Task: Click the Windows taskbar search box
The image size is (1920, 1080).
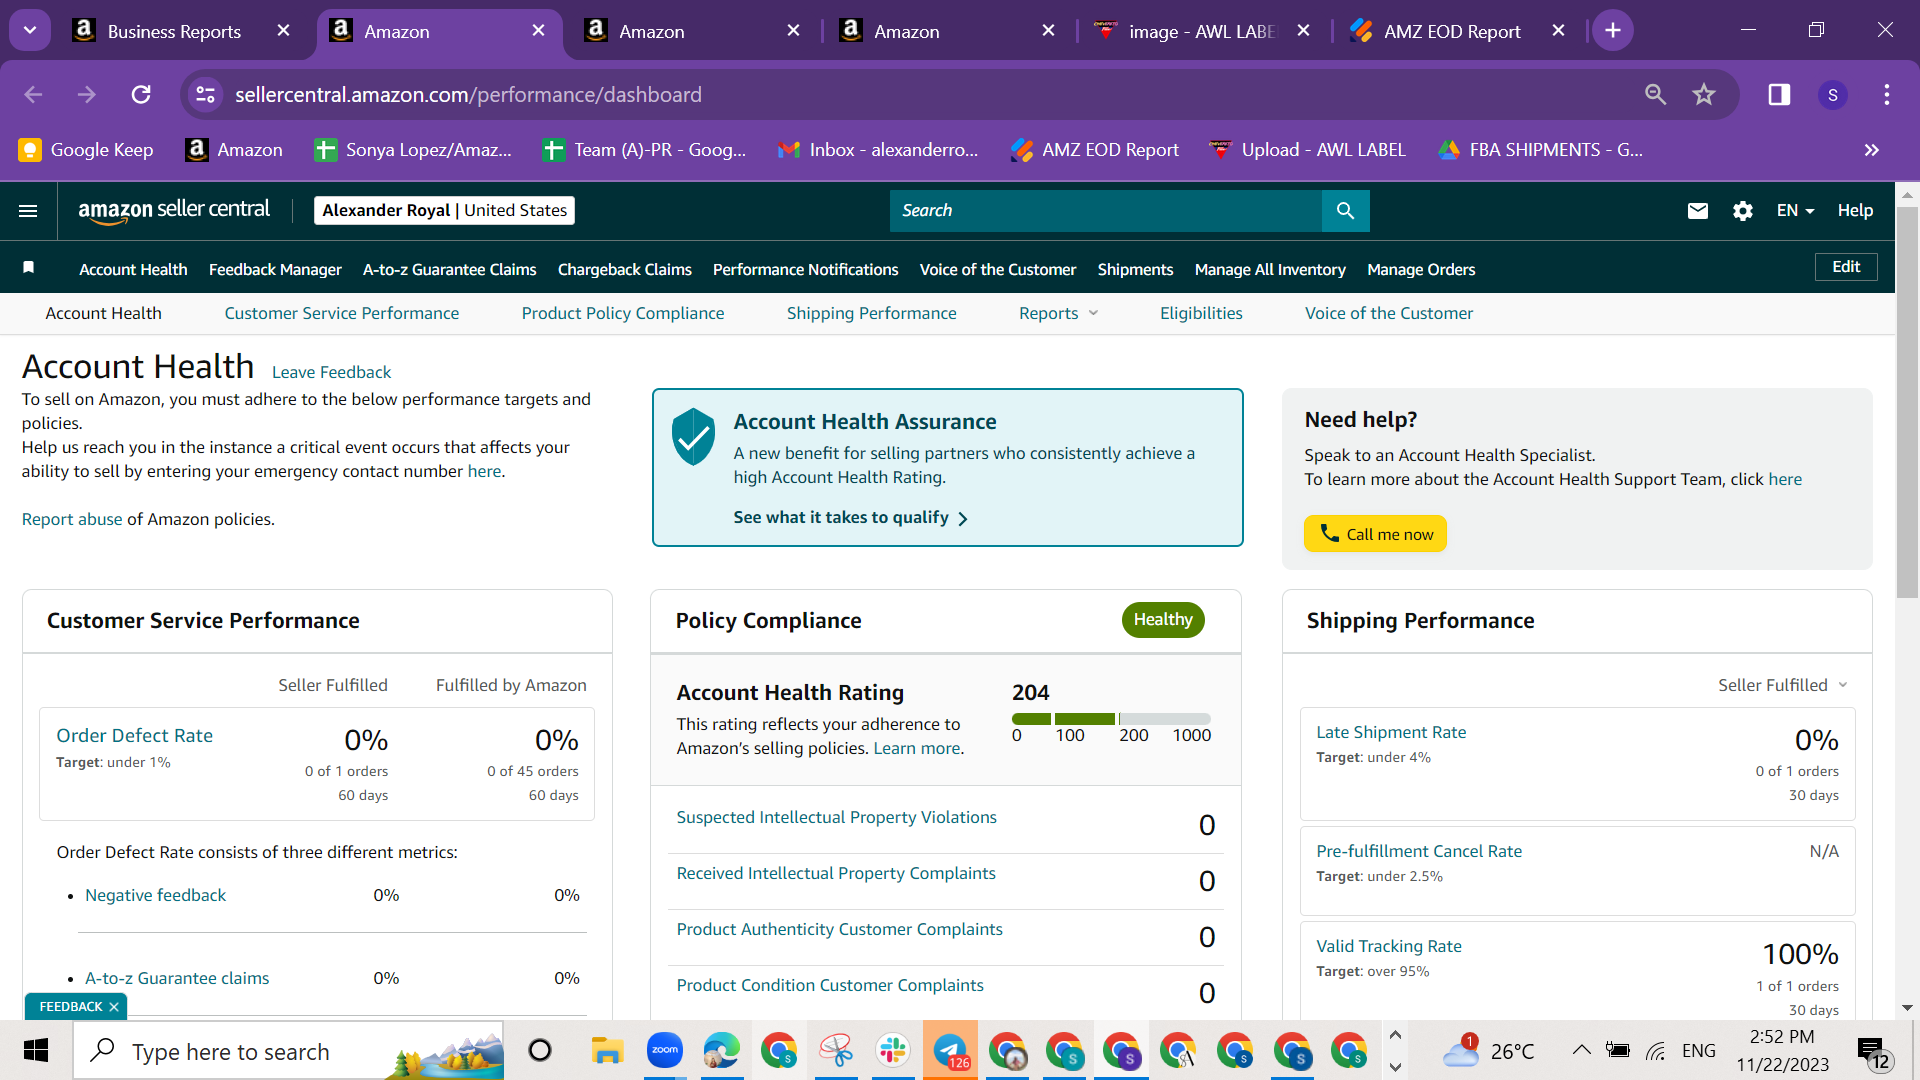Action: click(x=288, y=1051)
